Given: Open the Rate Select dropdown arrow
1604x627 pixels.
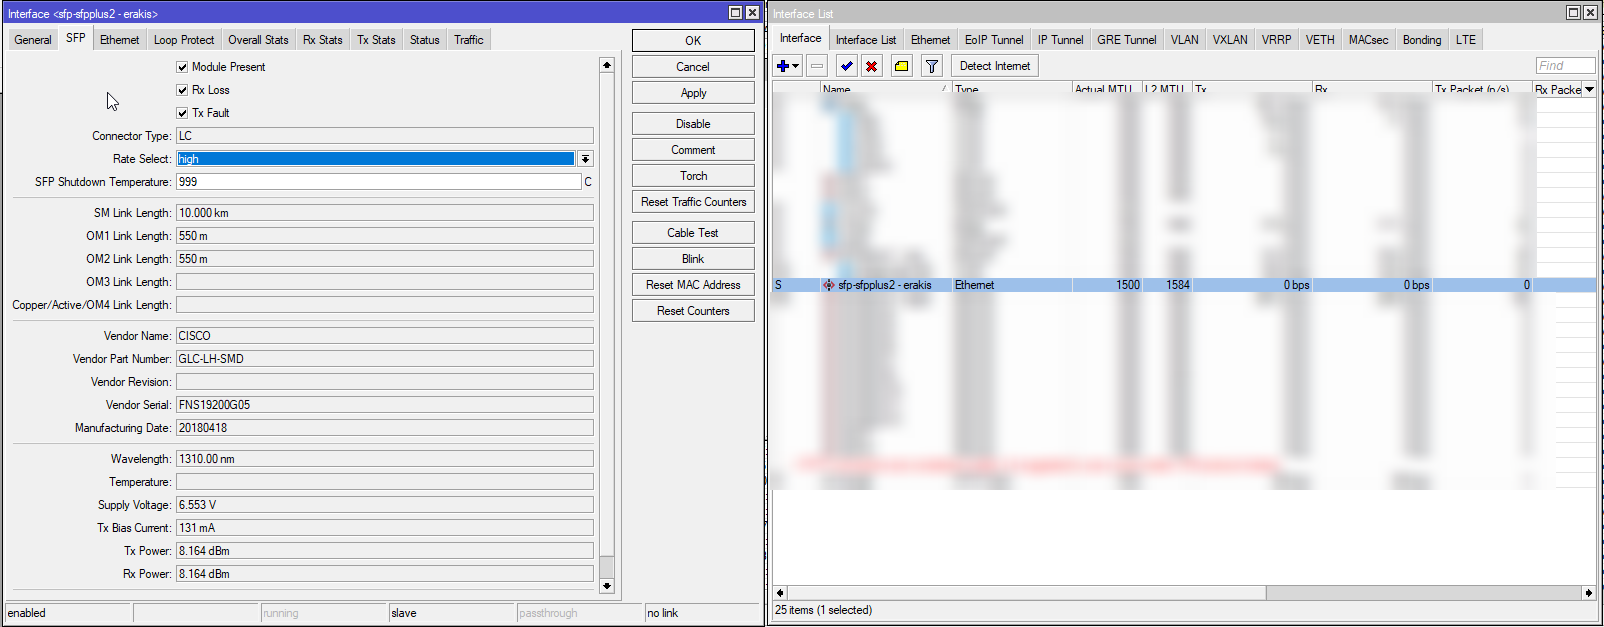Looking at the screenshot, I should tap(585, 159).
